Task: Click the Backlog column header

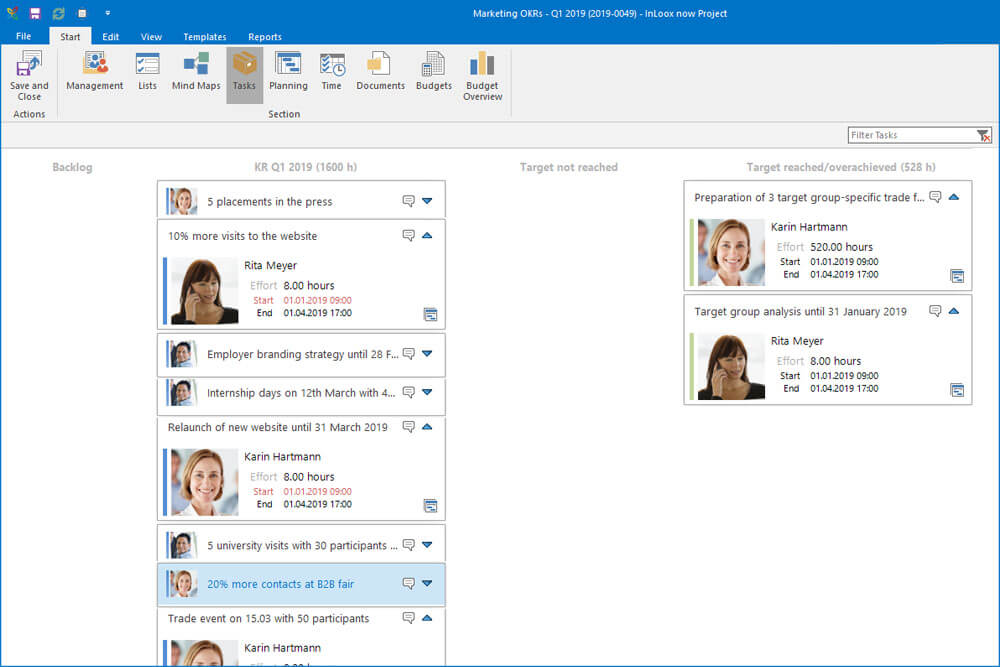Action: pos(72,167)
